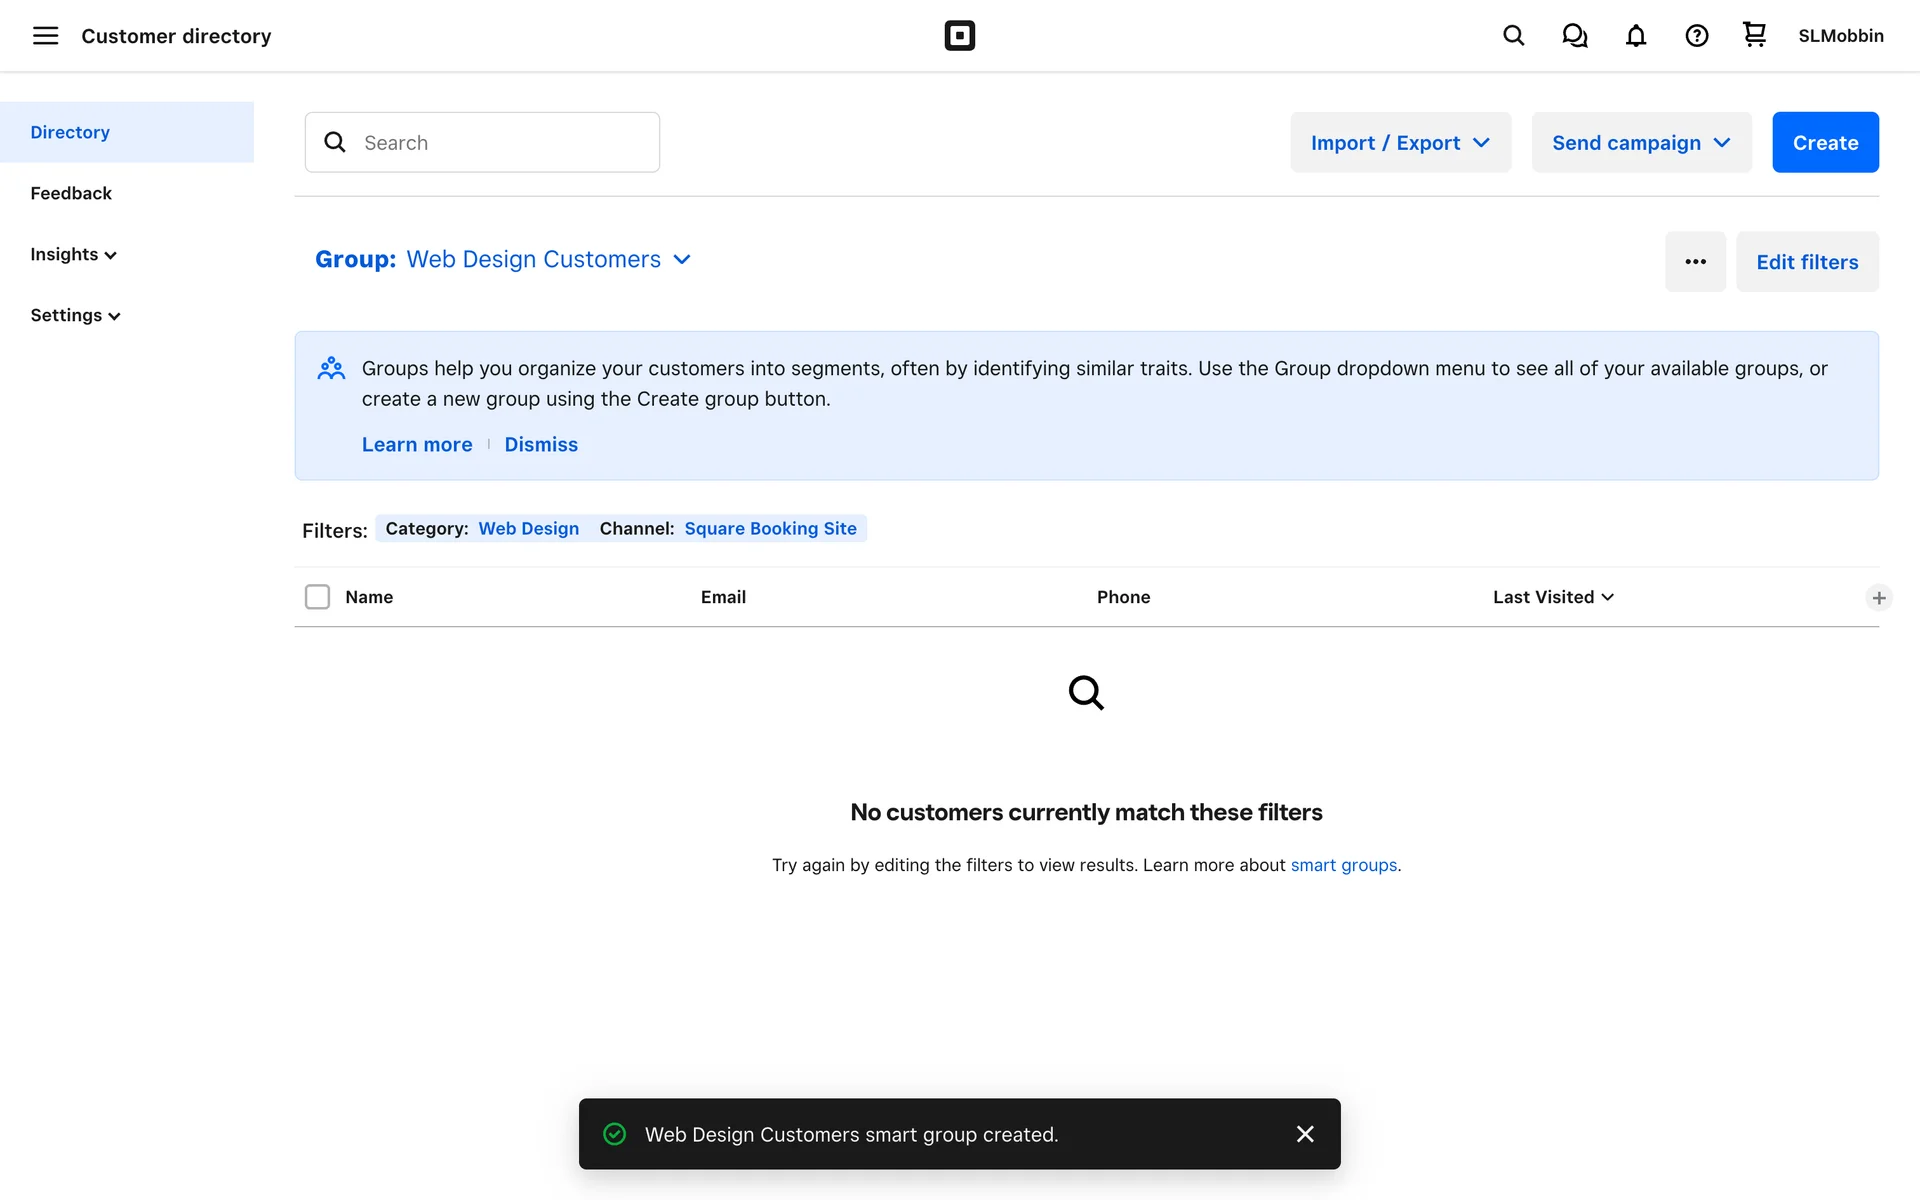
Task: Open search from the top bar magnifier
Action: (x=1513, y=36)
